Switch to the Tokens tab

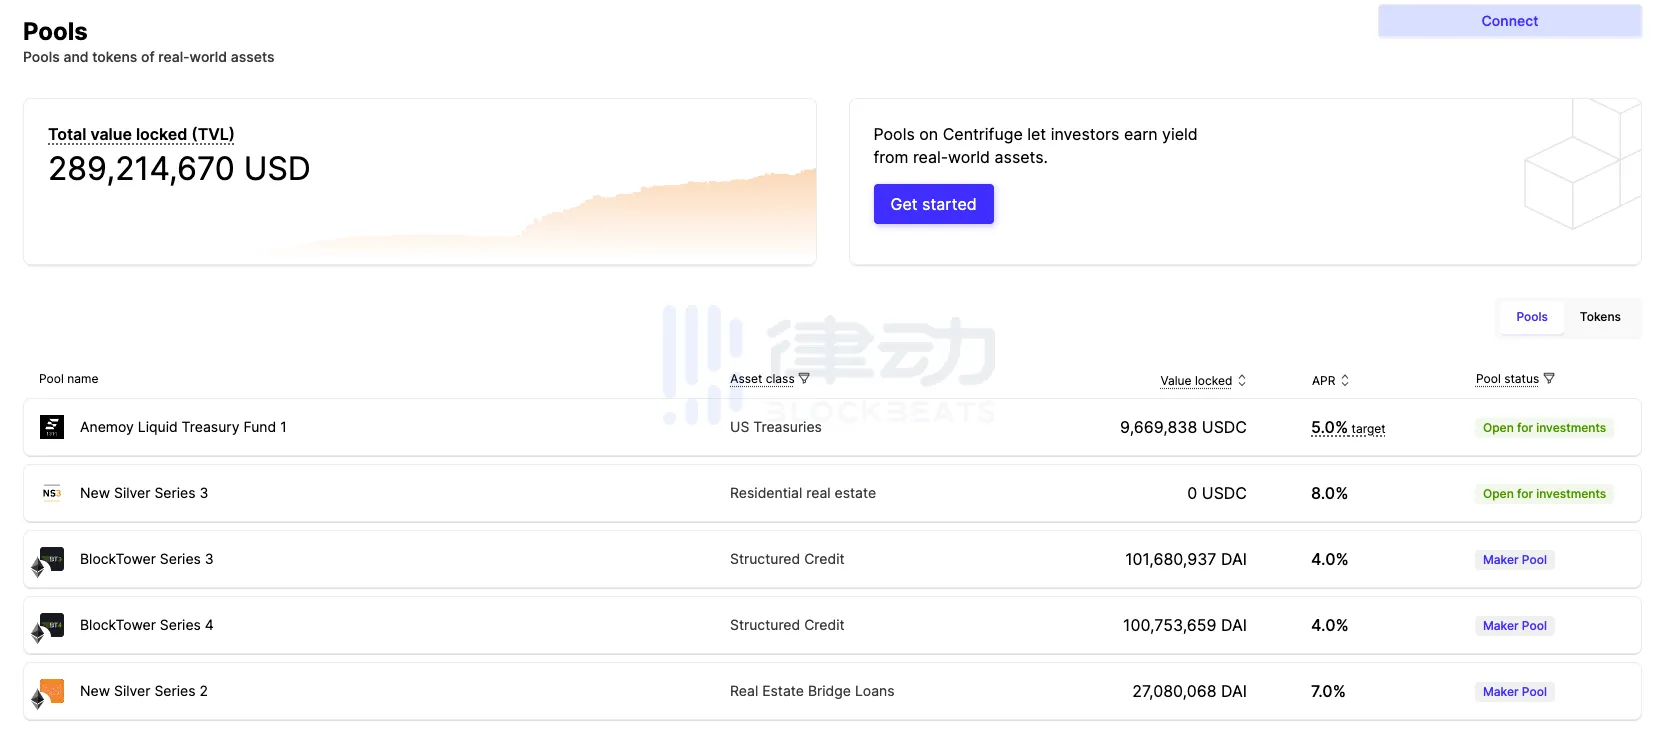(1599, 317)
